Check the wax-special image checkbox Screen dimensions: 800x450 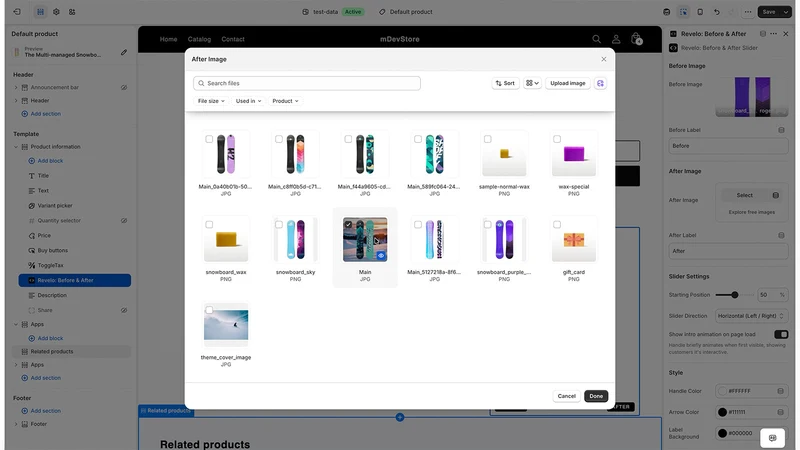coord(557,139)
